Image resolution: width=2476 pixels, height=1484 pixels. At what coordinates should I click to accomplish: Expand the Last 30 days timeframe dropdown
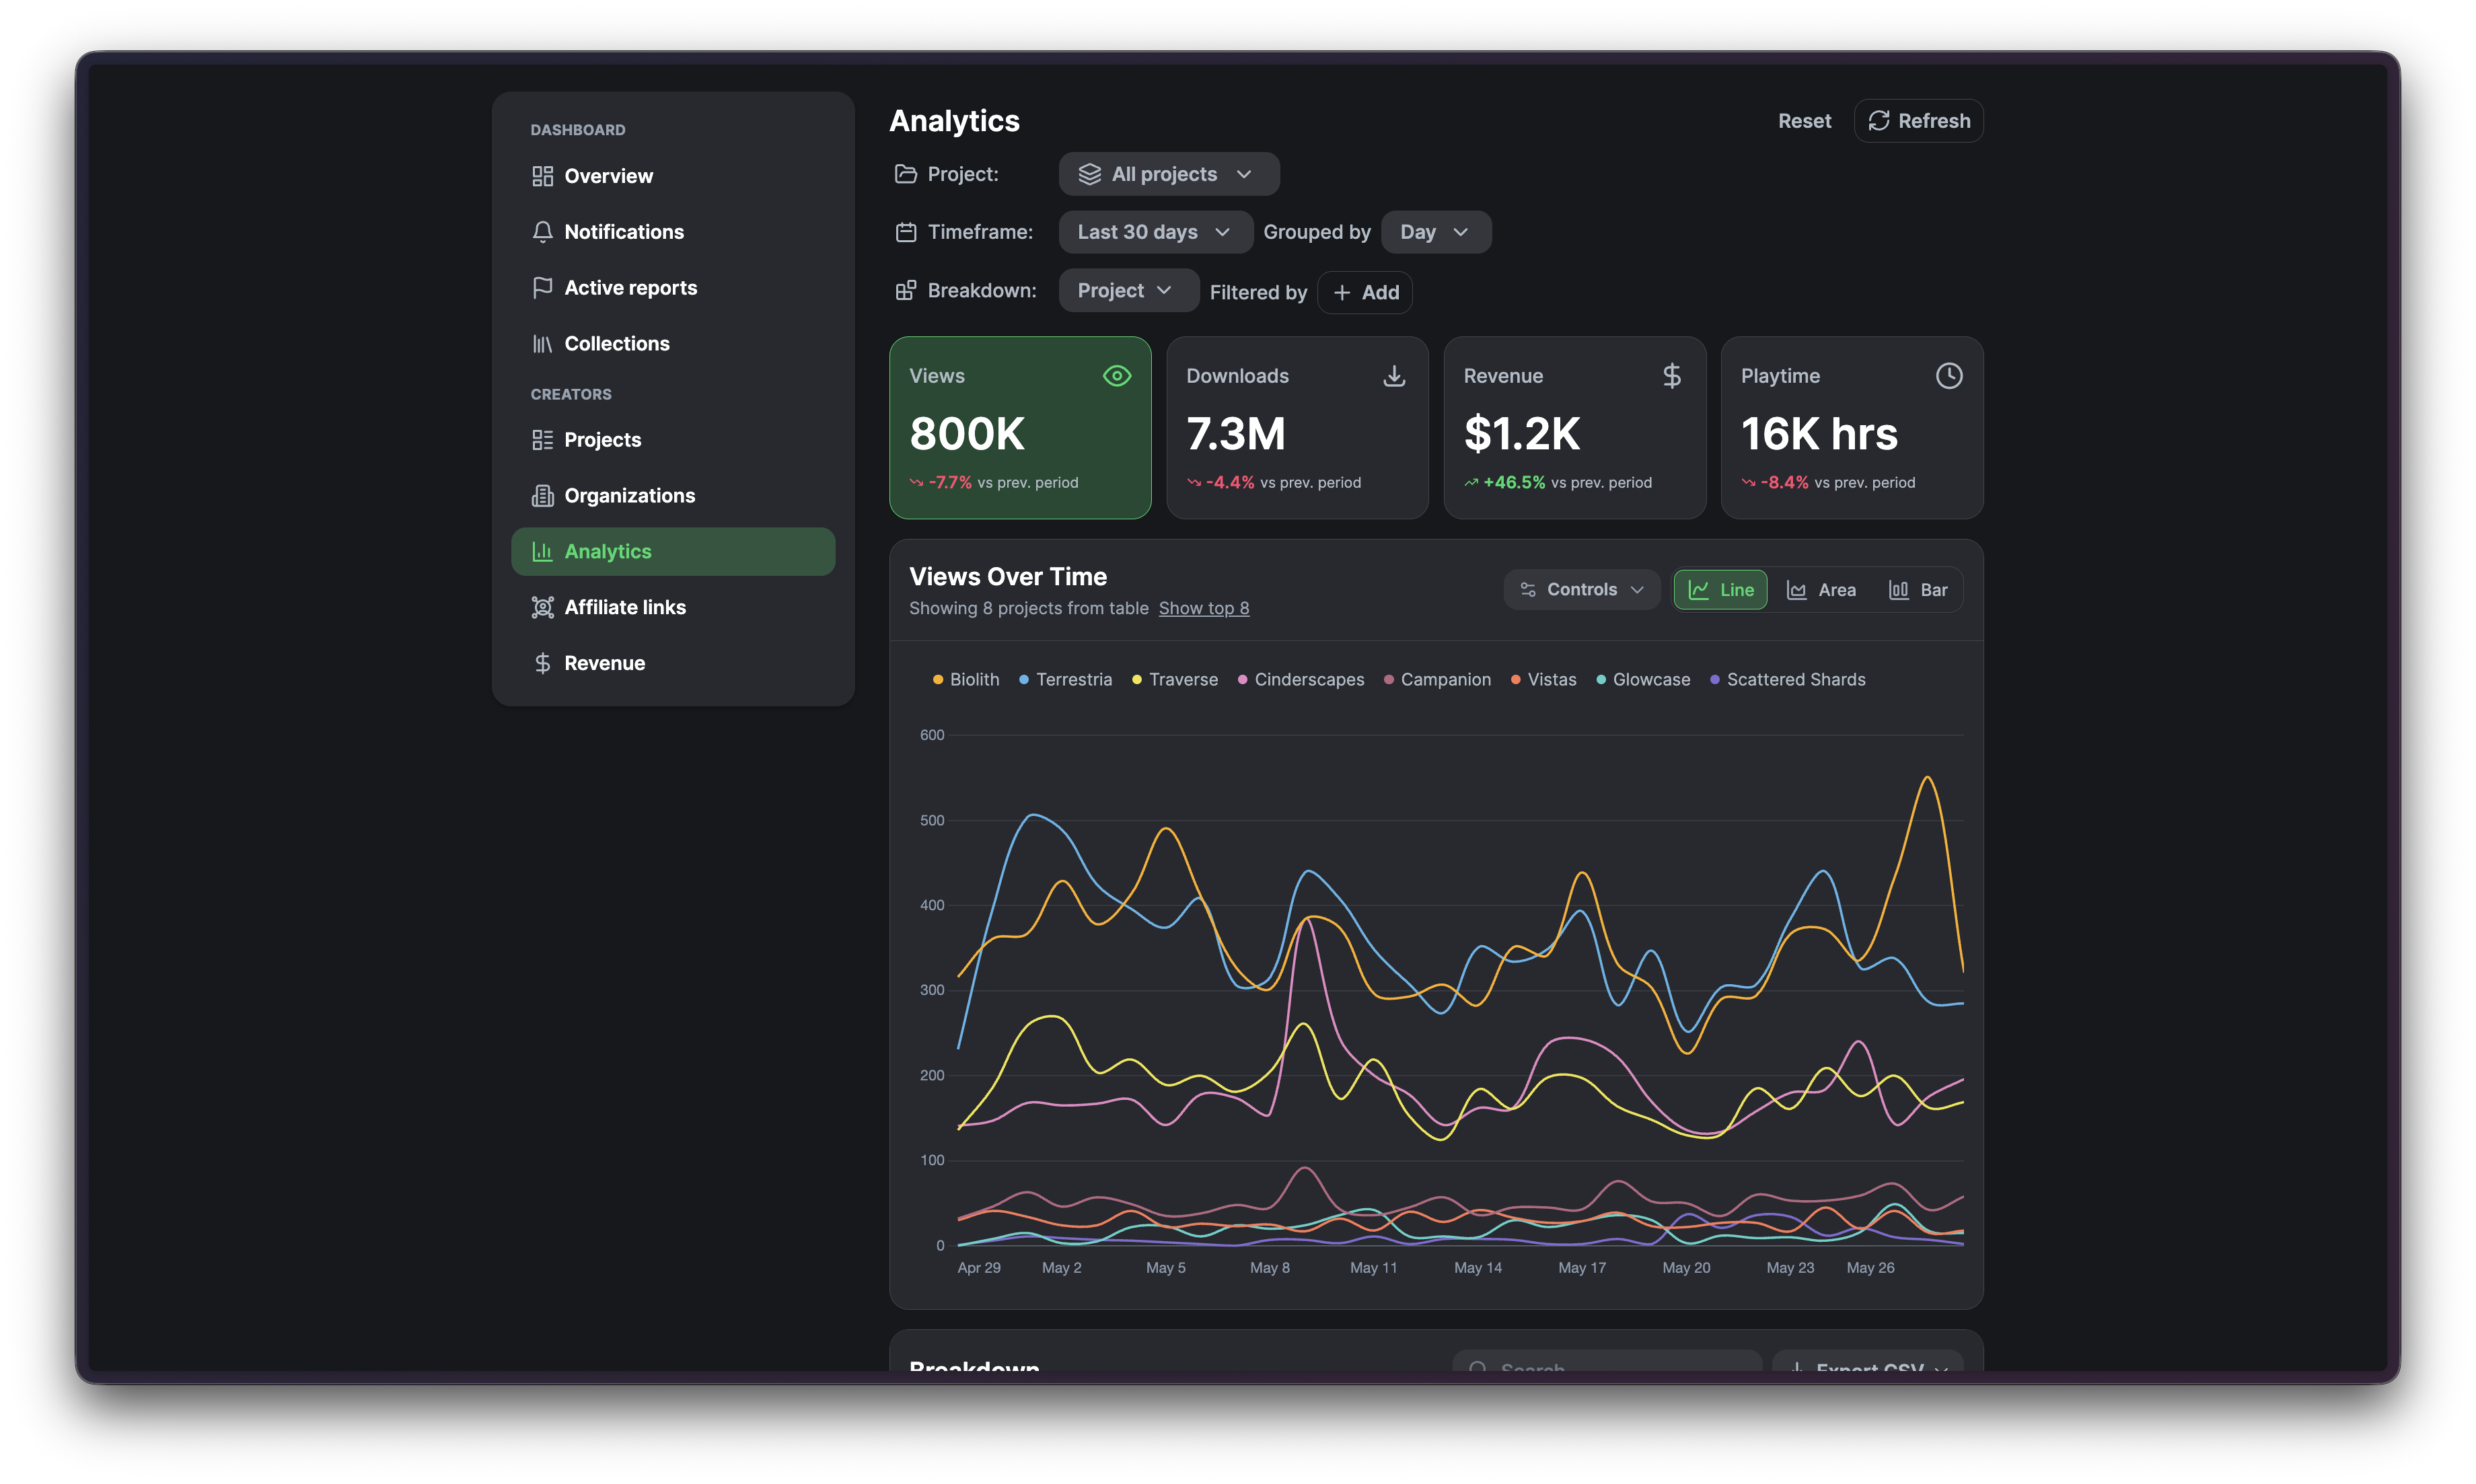pos(1155,232)
